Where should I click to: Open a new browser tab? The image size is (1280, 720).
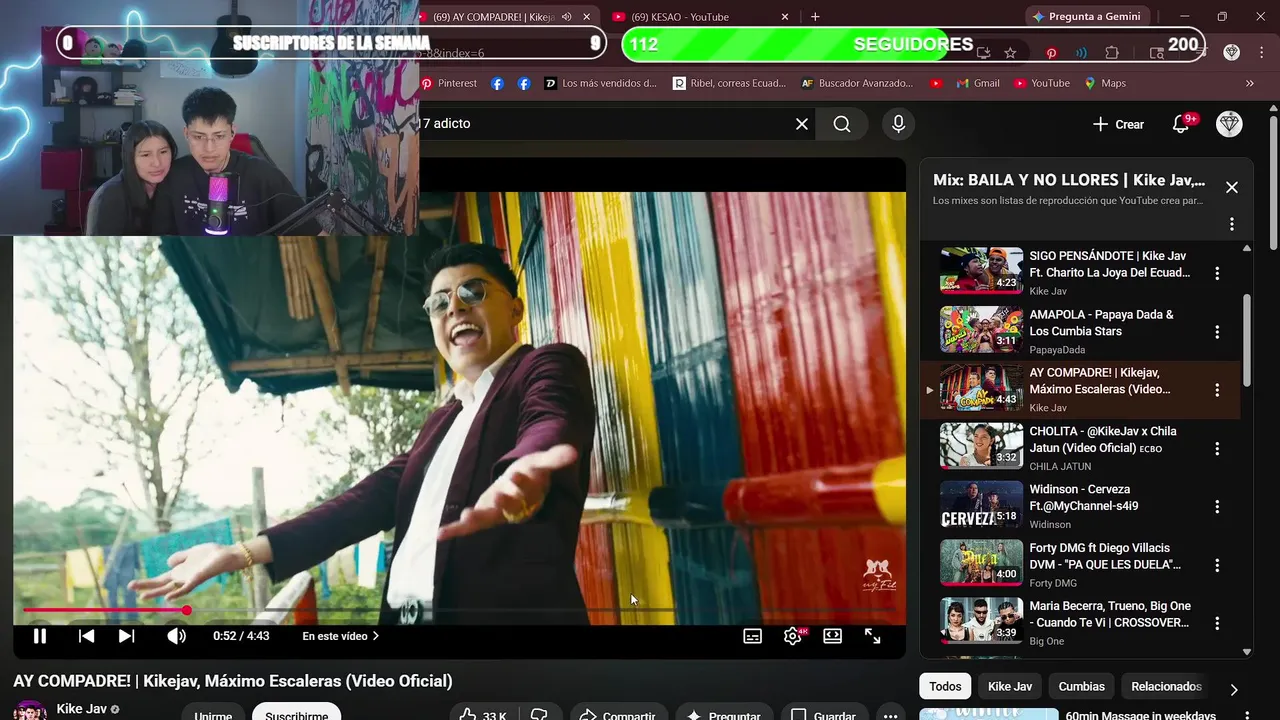[815, 17]
